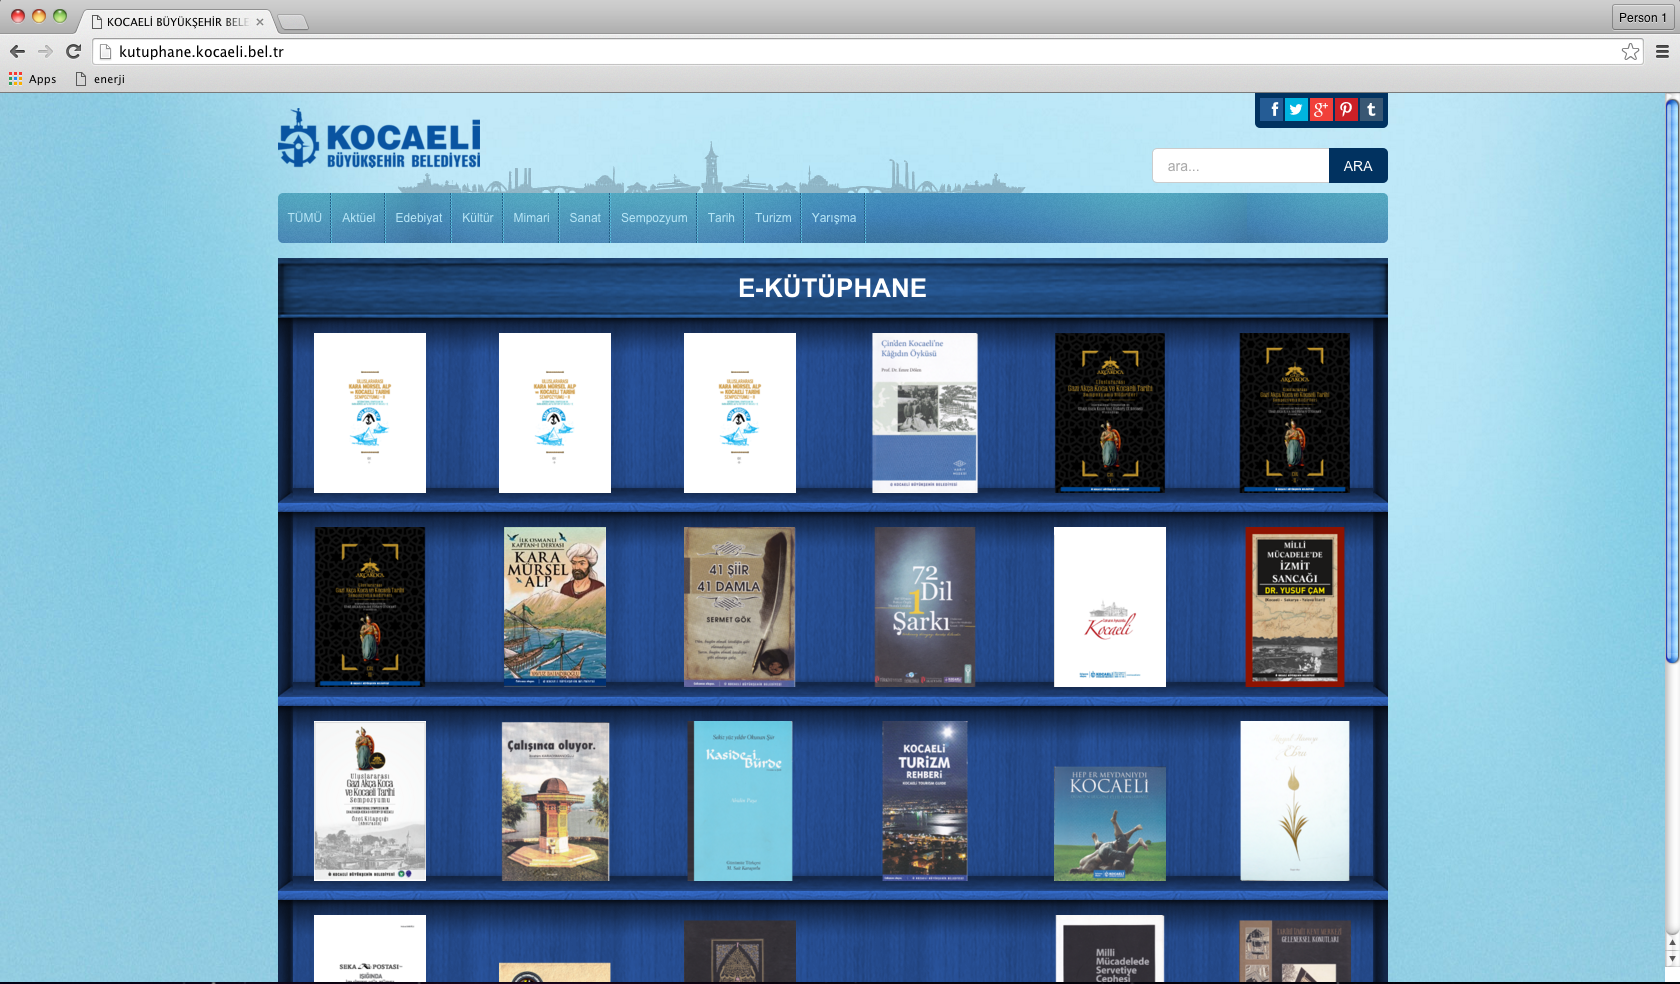Click the Tumblr social icon

(1371, 110)
